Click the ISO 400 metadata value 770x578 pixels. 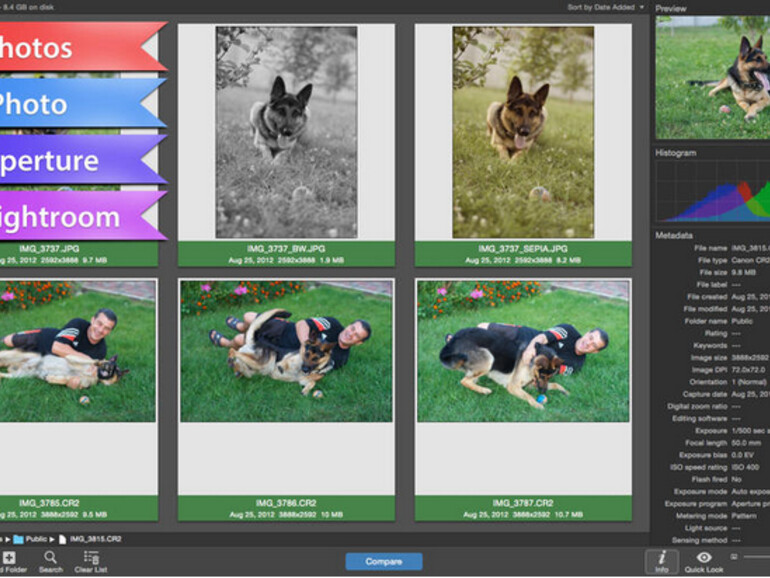(x=745, y=468)
